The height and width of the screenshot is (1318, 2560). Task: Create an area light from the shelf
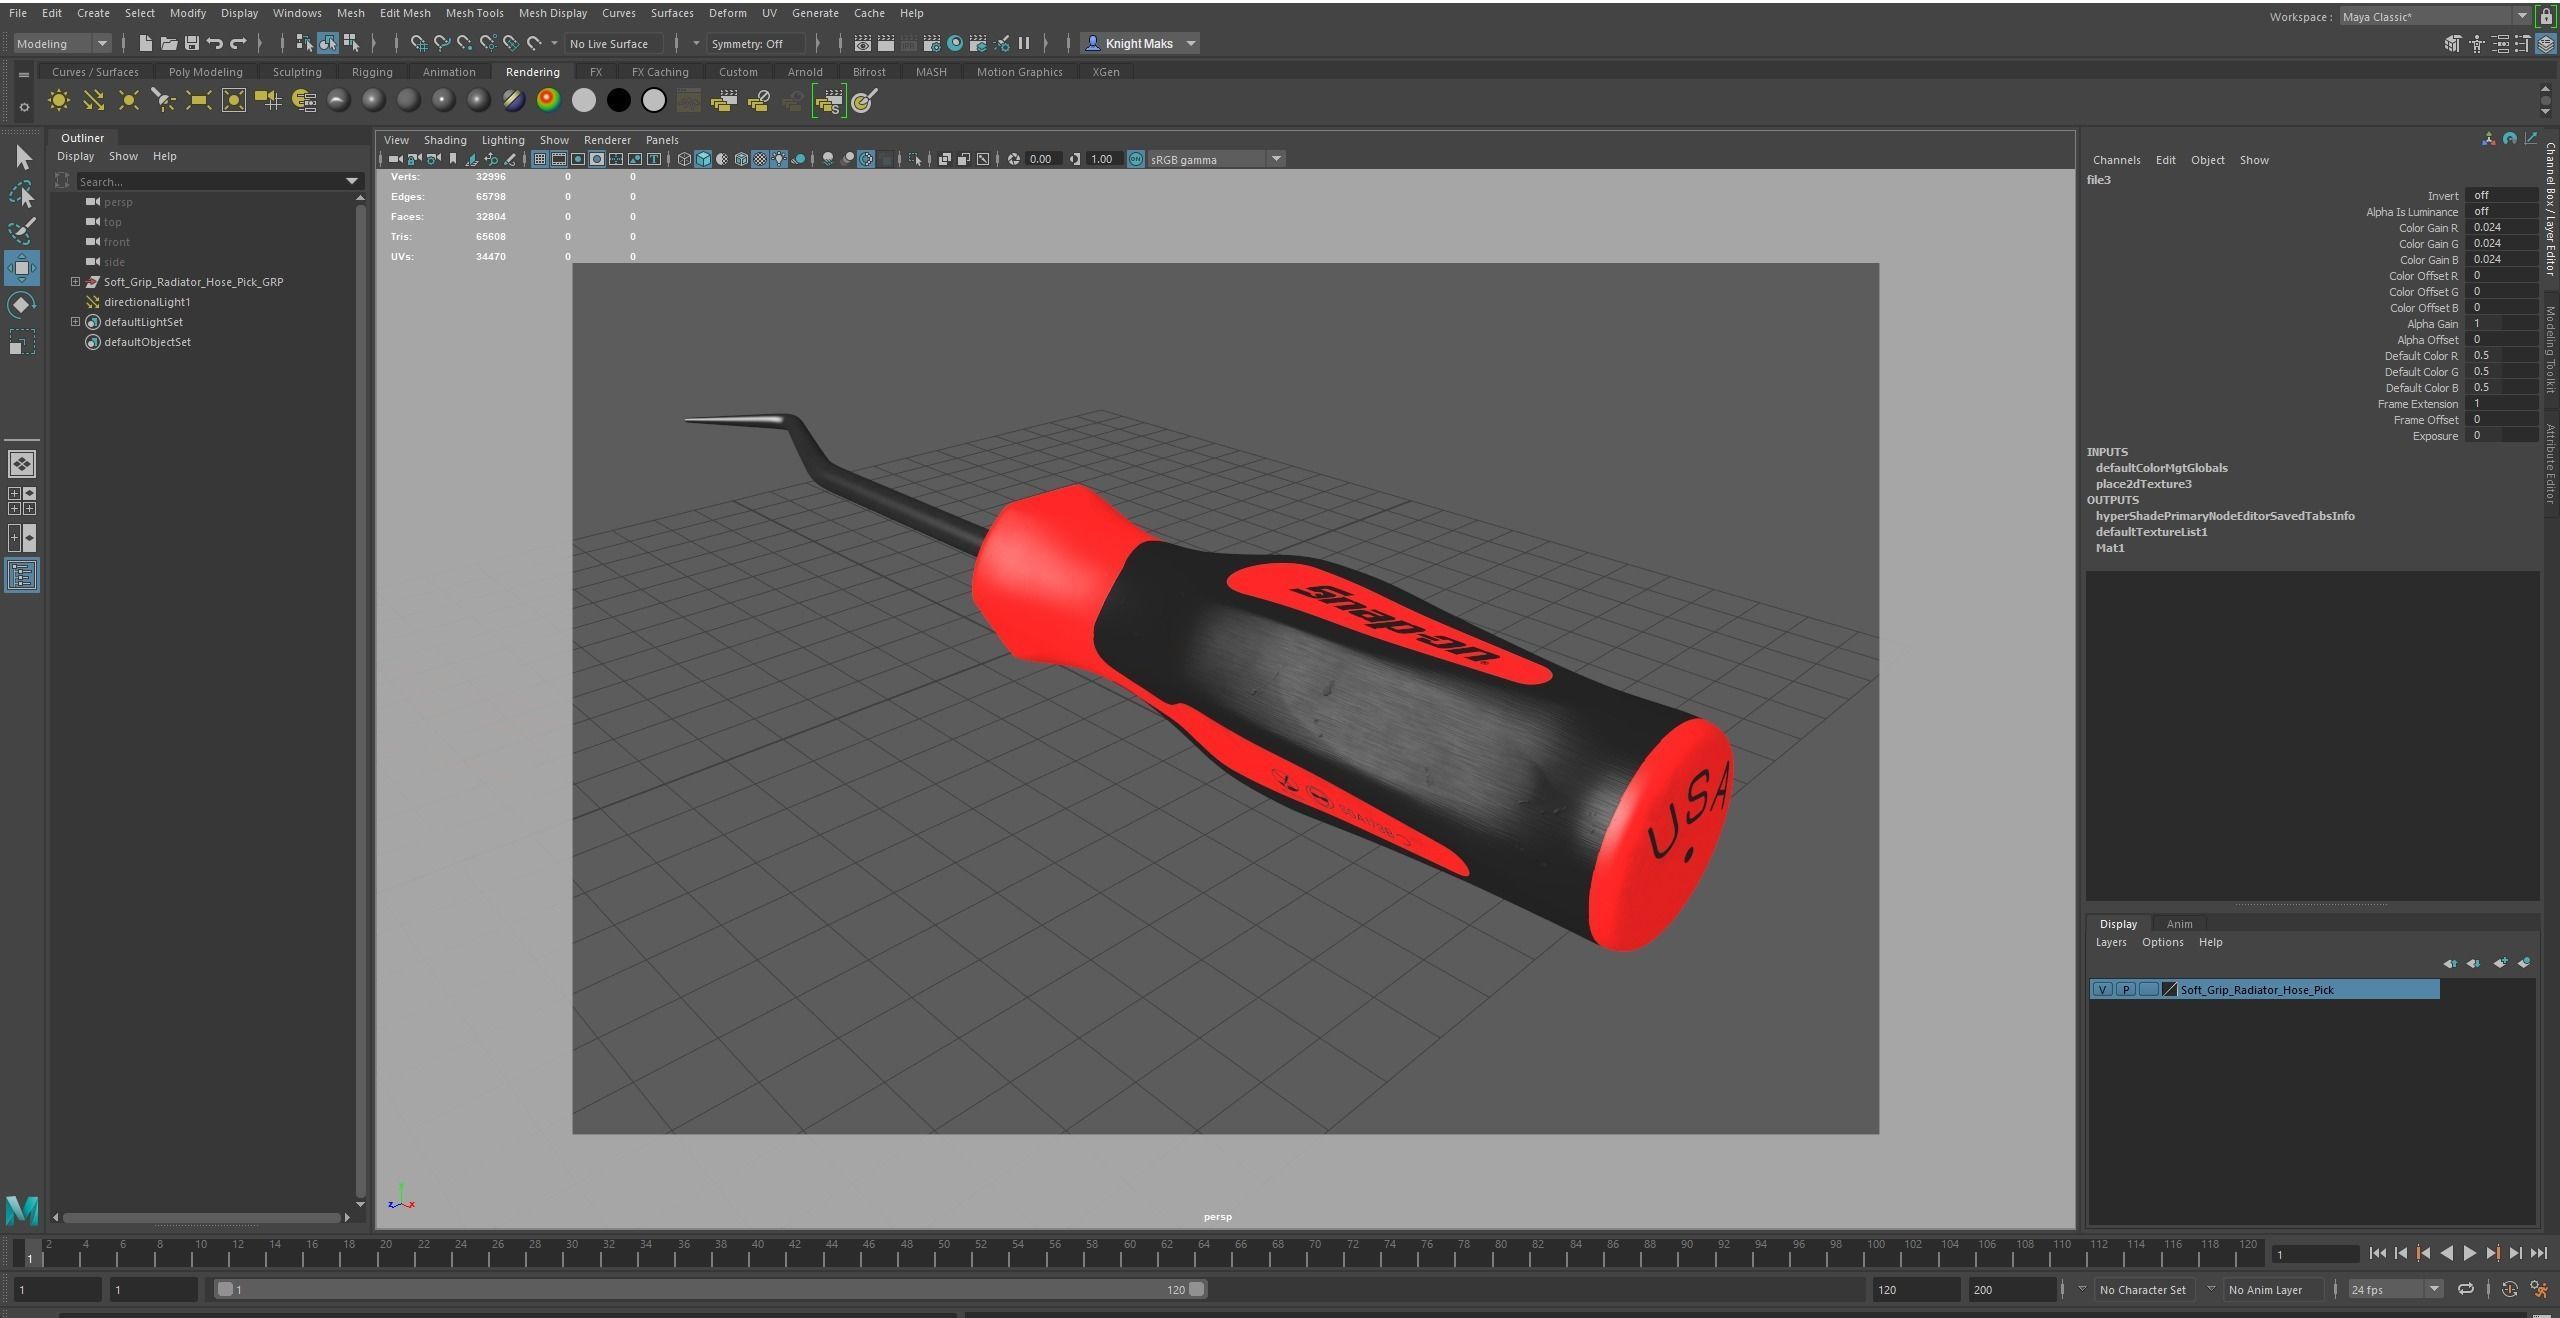pyautogui.click(x=199, y=100)
